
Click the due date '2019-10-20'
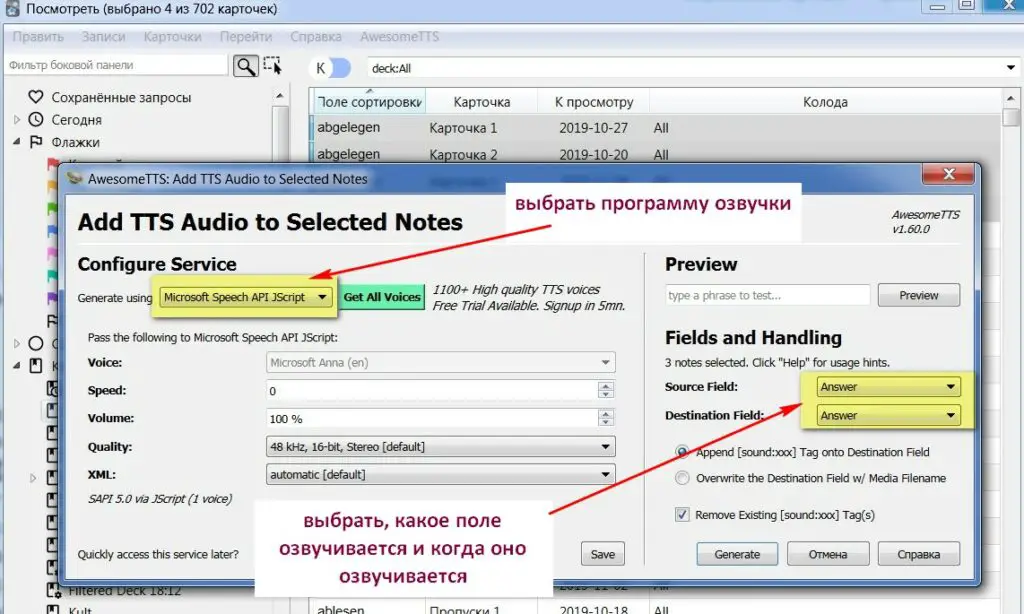pyautogui.click(x=593, y=155)
